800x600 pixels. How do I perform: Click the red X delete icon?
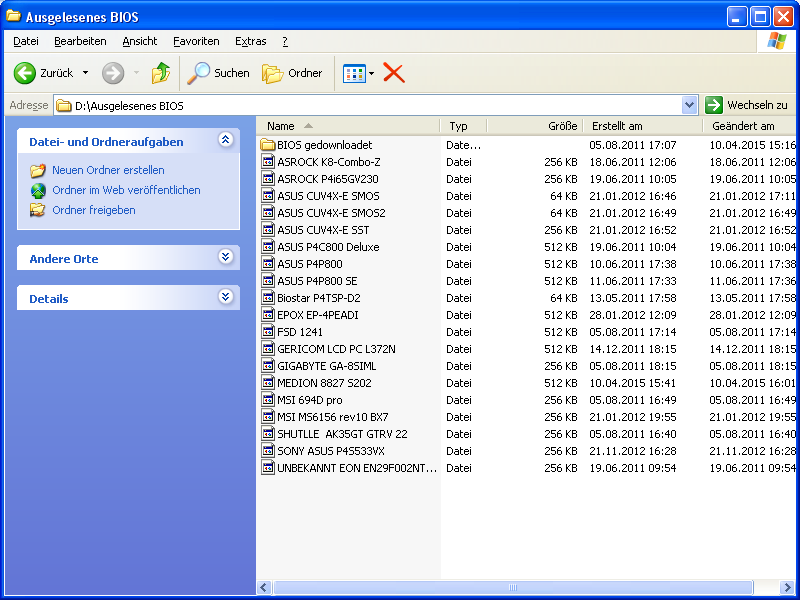point(394,73)
